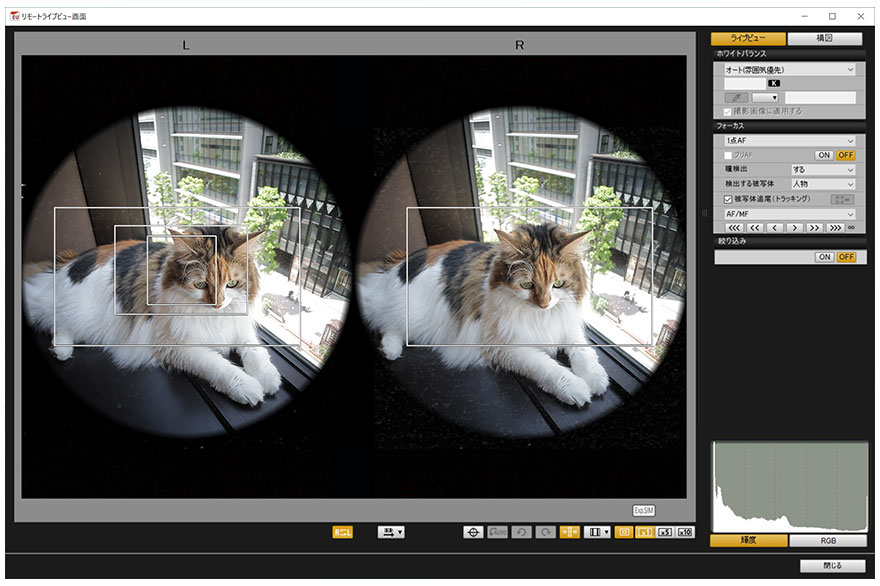The image size is (880, 586).
Task: Turn ON the 絞り込み depth-of-field preview
Action: pyautogui.click(x=824, y=257)
